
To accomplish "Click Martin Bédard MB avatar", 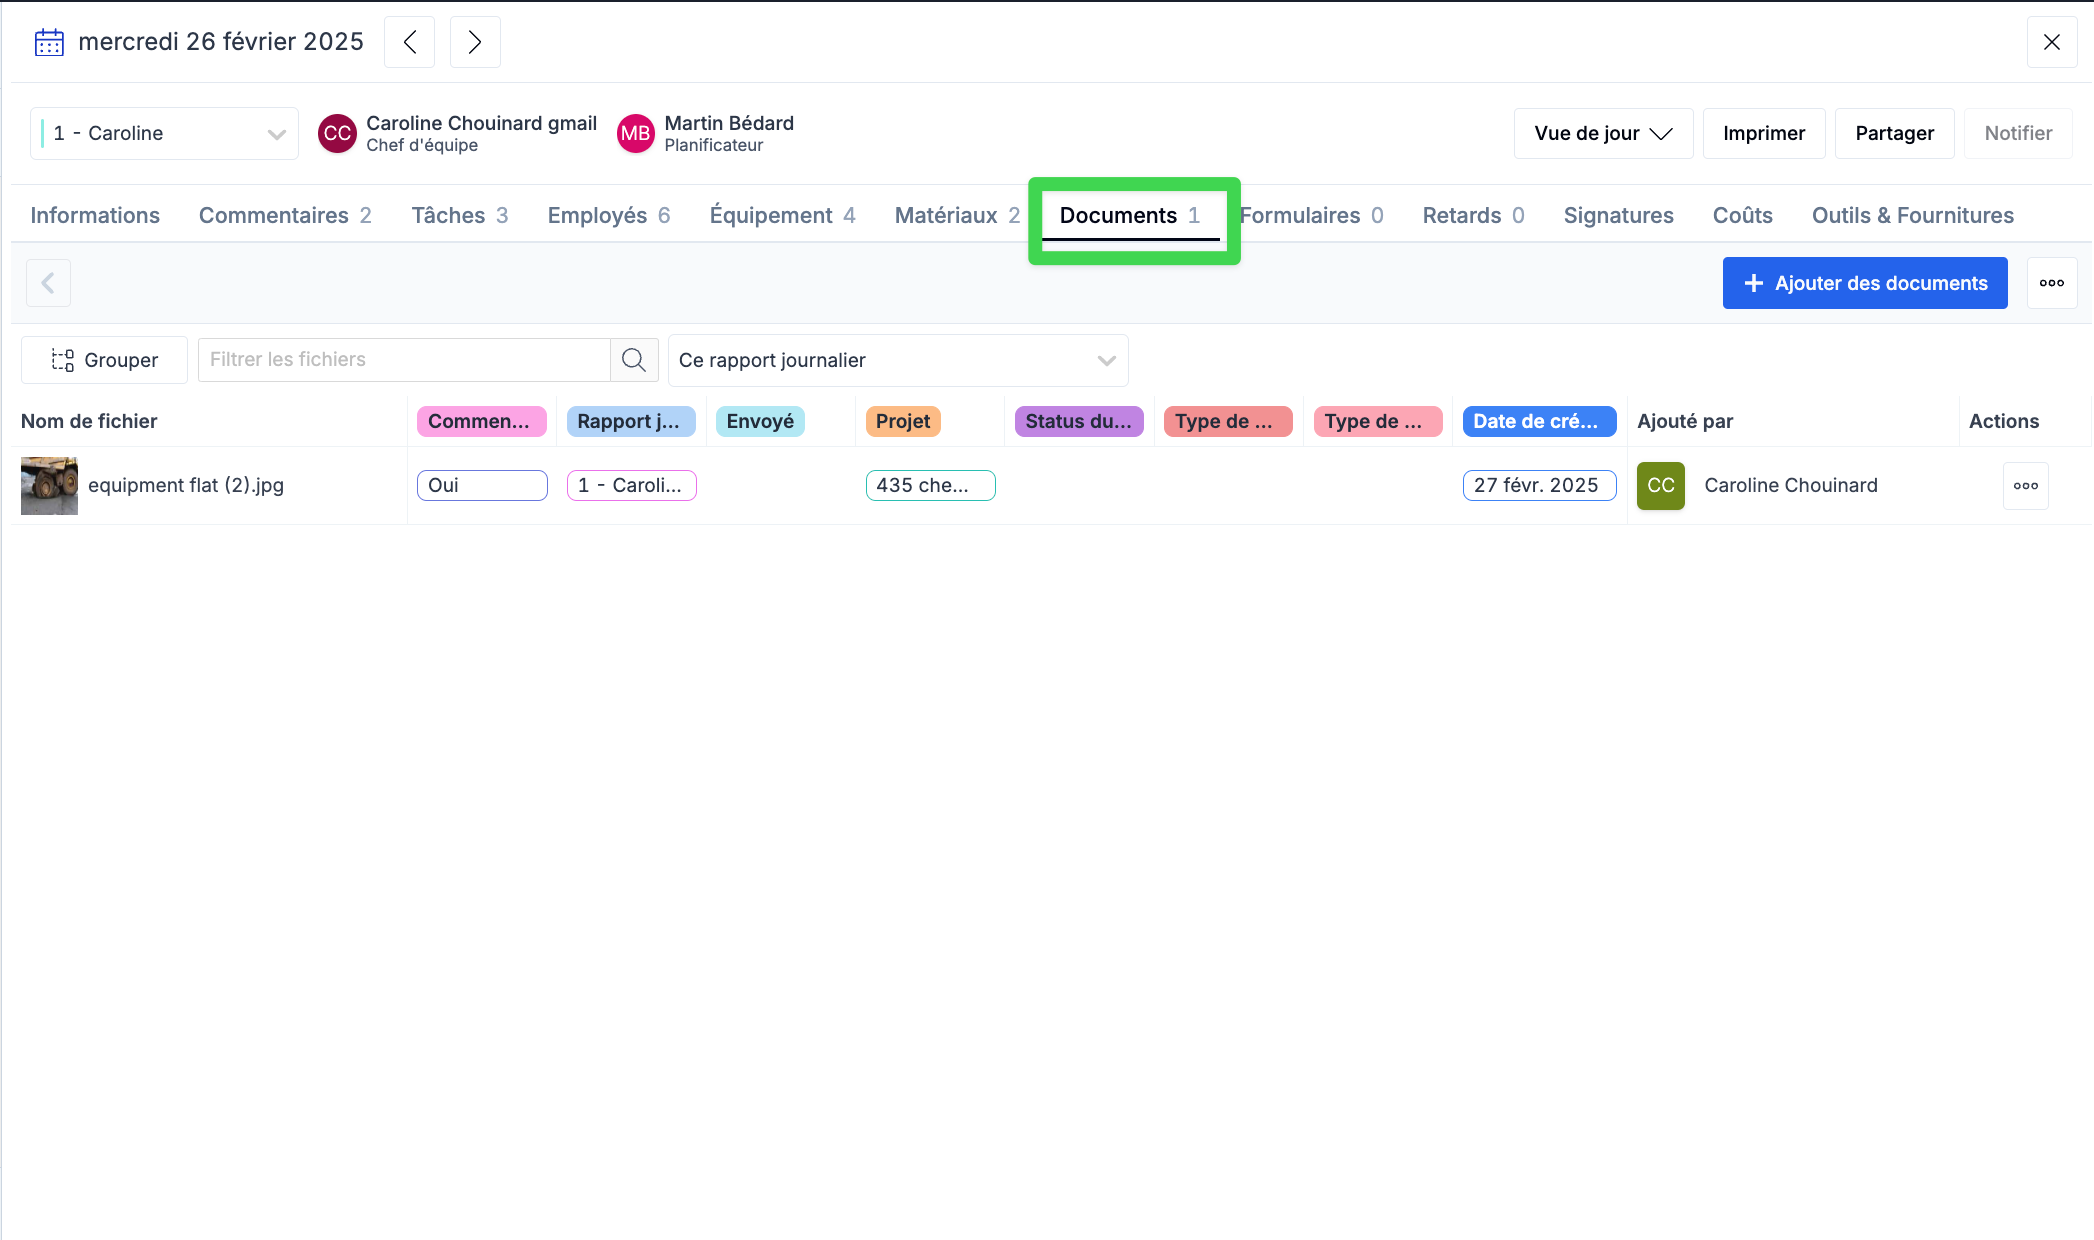I will [635, 133].
